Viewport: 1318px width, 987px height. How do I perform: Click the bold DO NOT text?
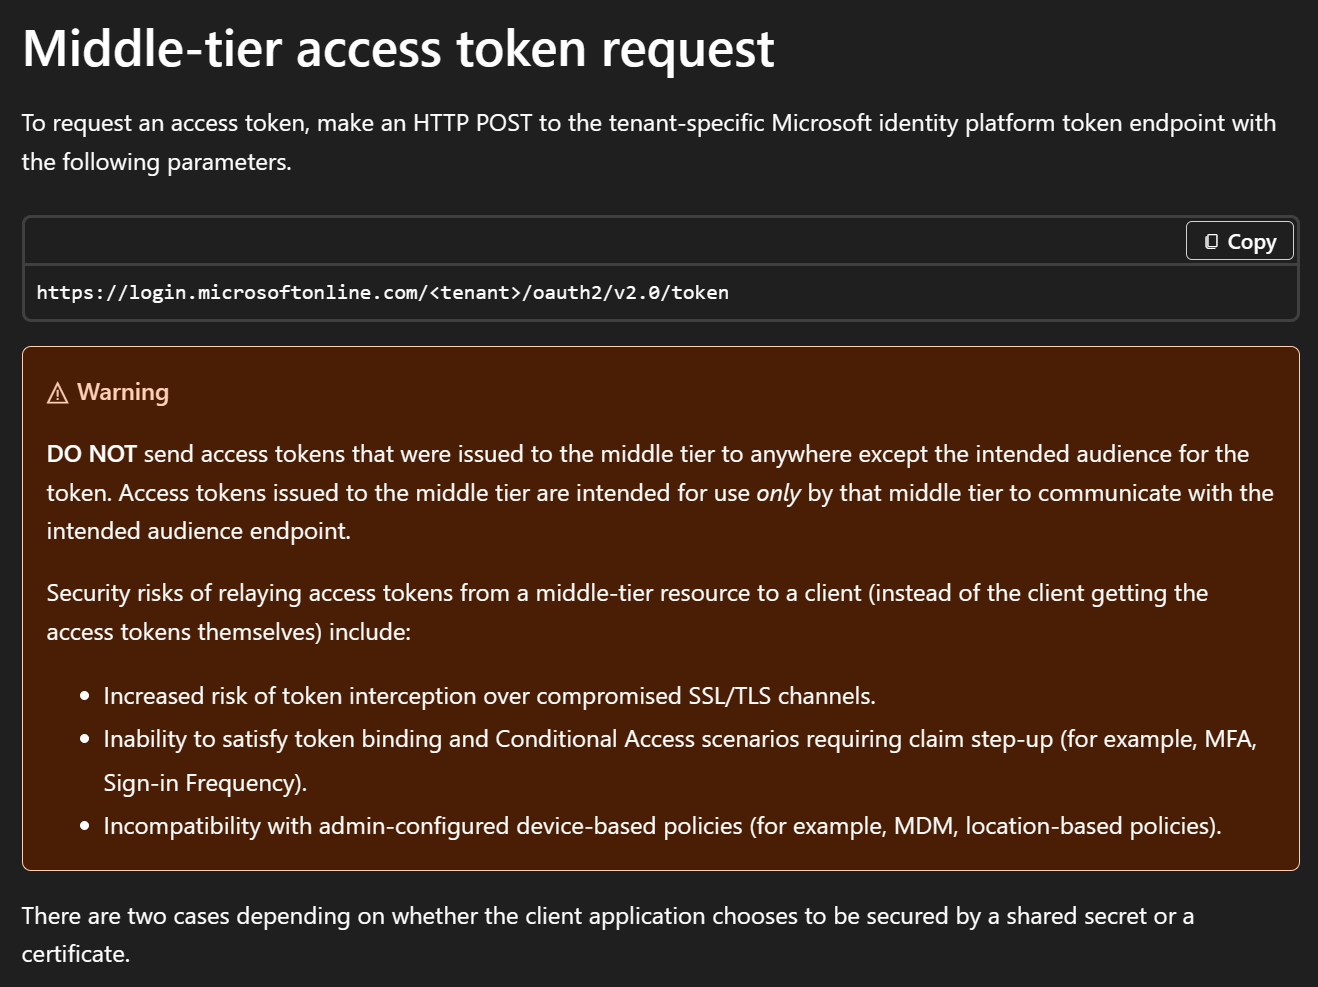tap(91, 454)
